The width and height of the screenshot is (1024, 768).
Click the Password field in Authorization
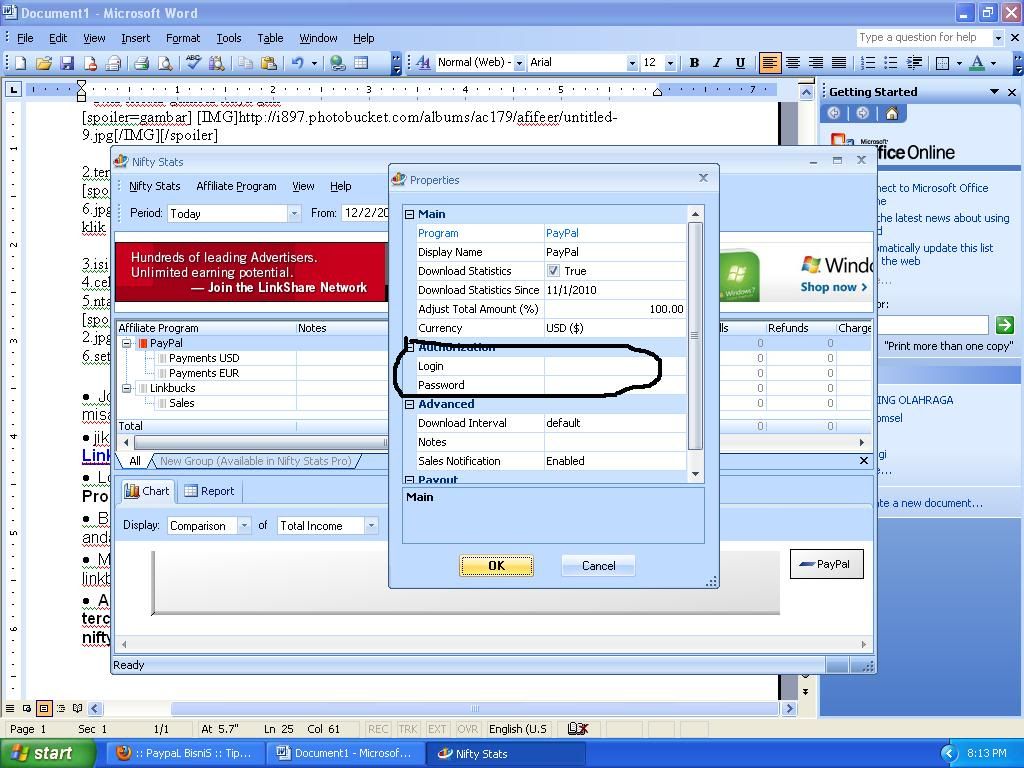(615, 385)
